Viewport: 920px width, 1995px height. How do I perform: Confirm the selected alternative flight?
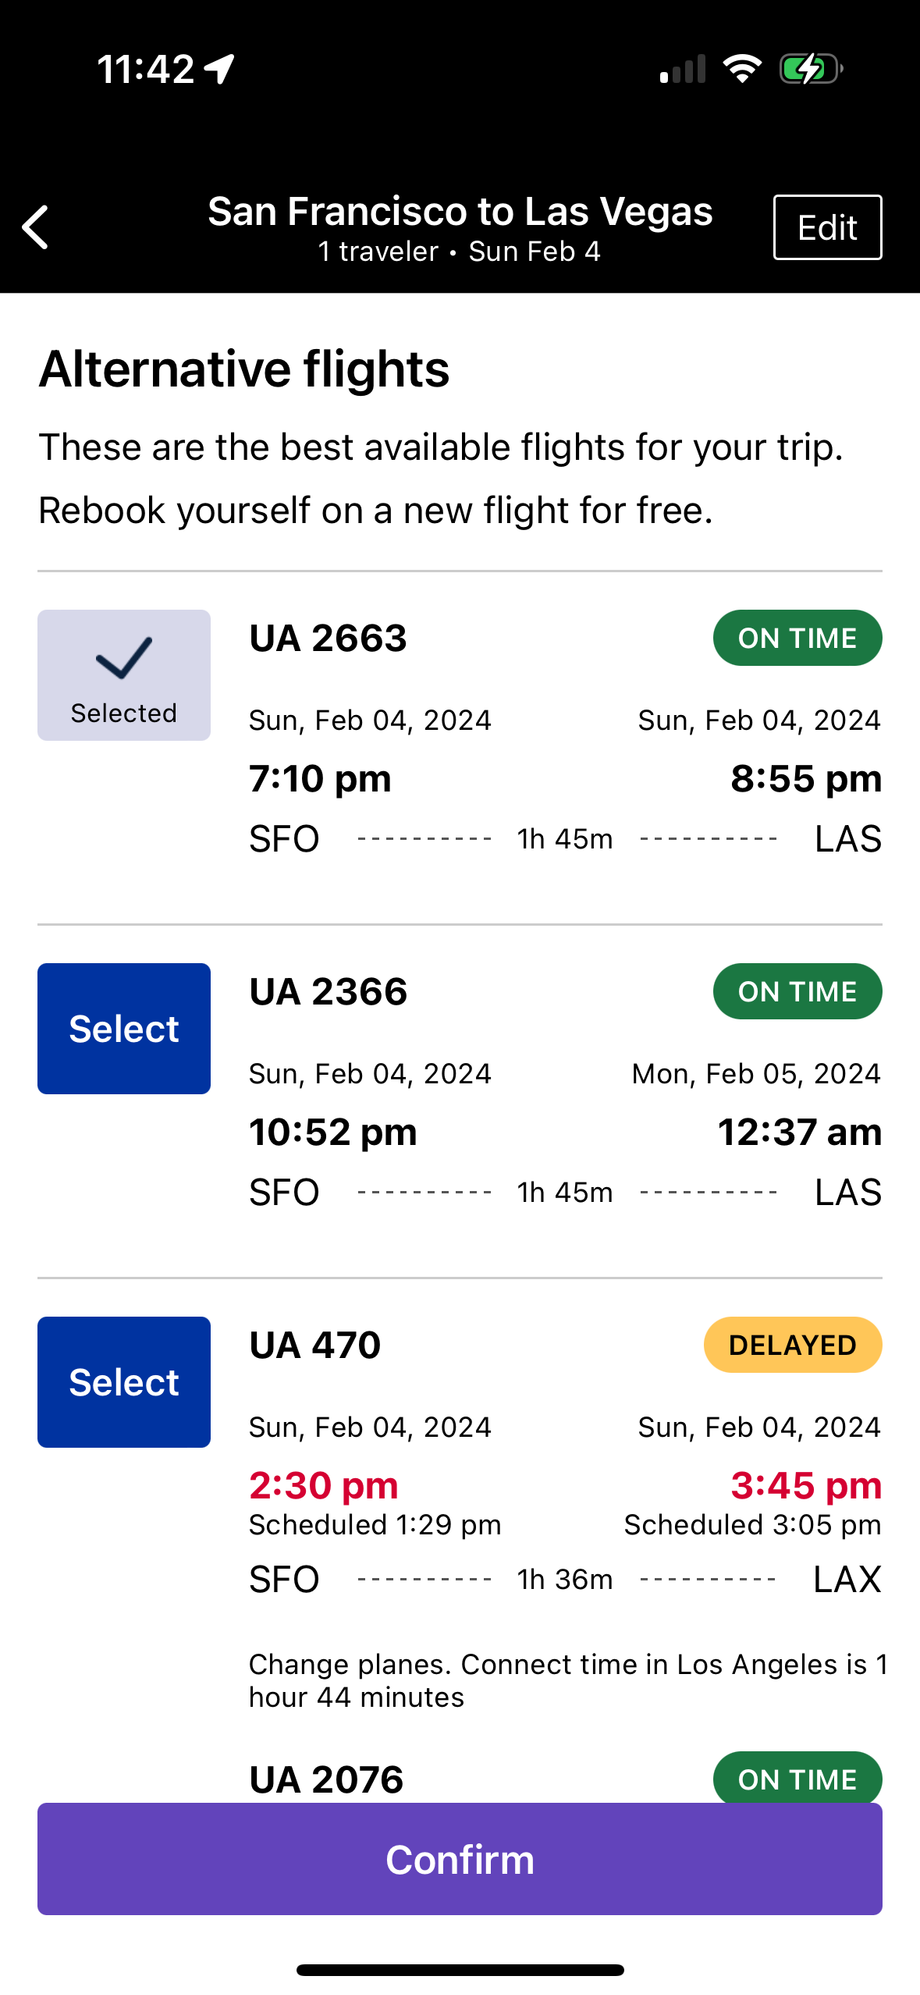(460, 1859)
